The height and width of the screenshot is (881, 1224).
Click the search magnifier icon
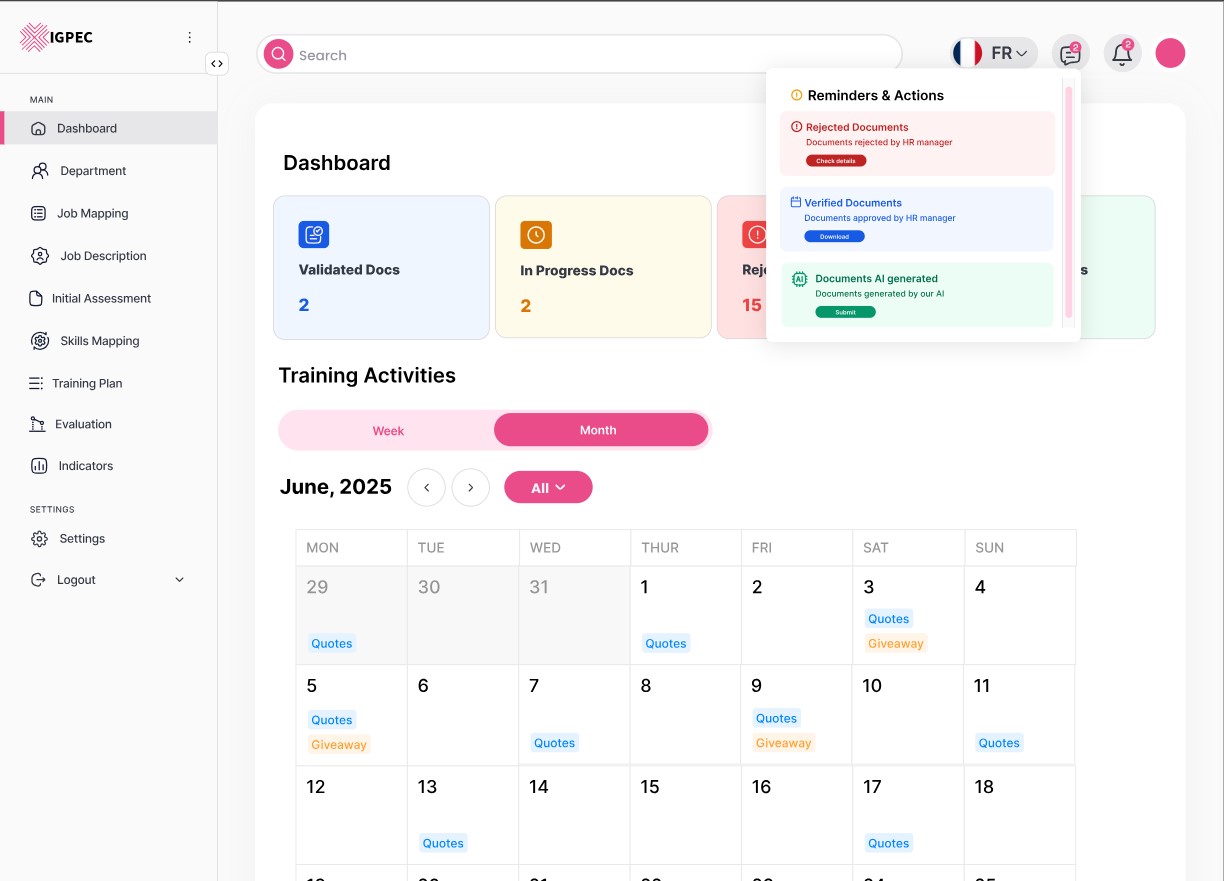278,55
